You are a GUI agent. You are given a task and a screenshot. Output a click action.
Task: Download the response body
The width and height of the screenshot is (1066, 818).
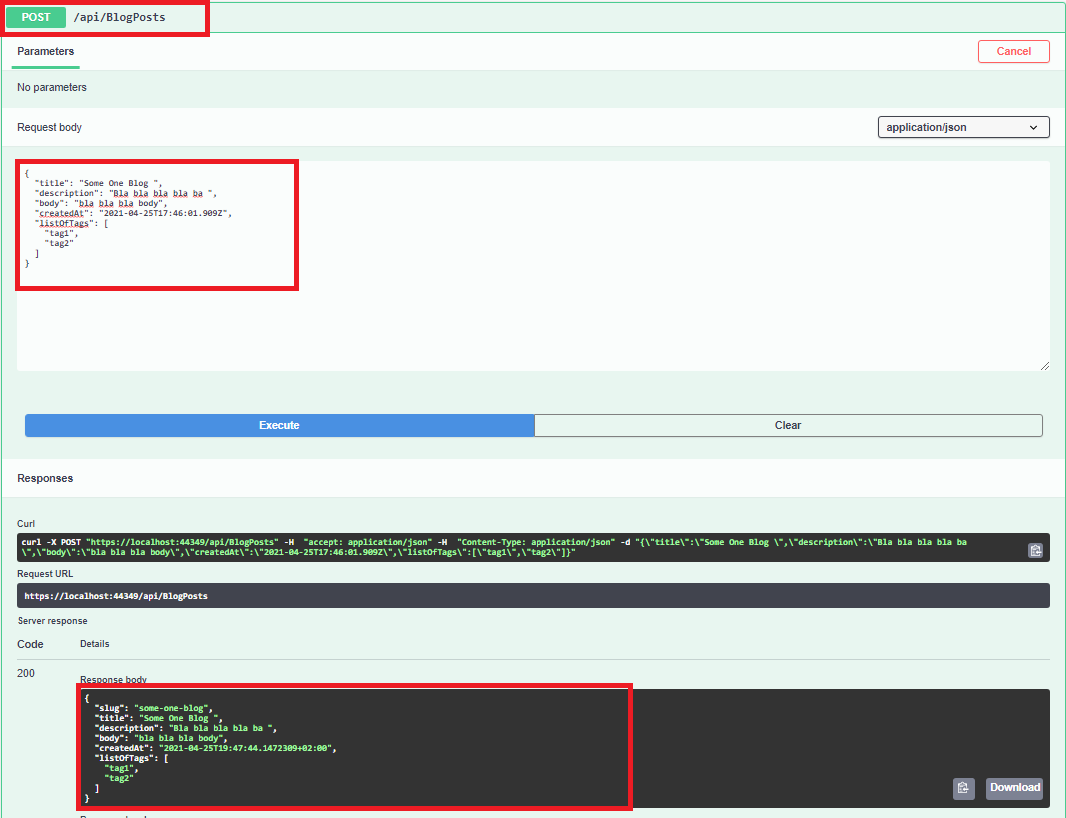click(x=1014, y=787)
